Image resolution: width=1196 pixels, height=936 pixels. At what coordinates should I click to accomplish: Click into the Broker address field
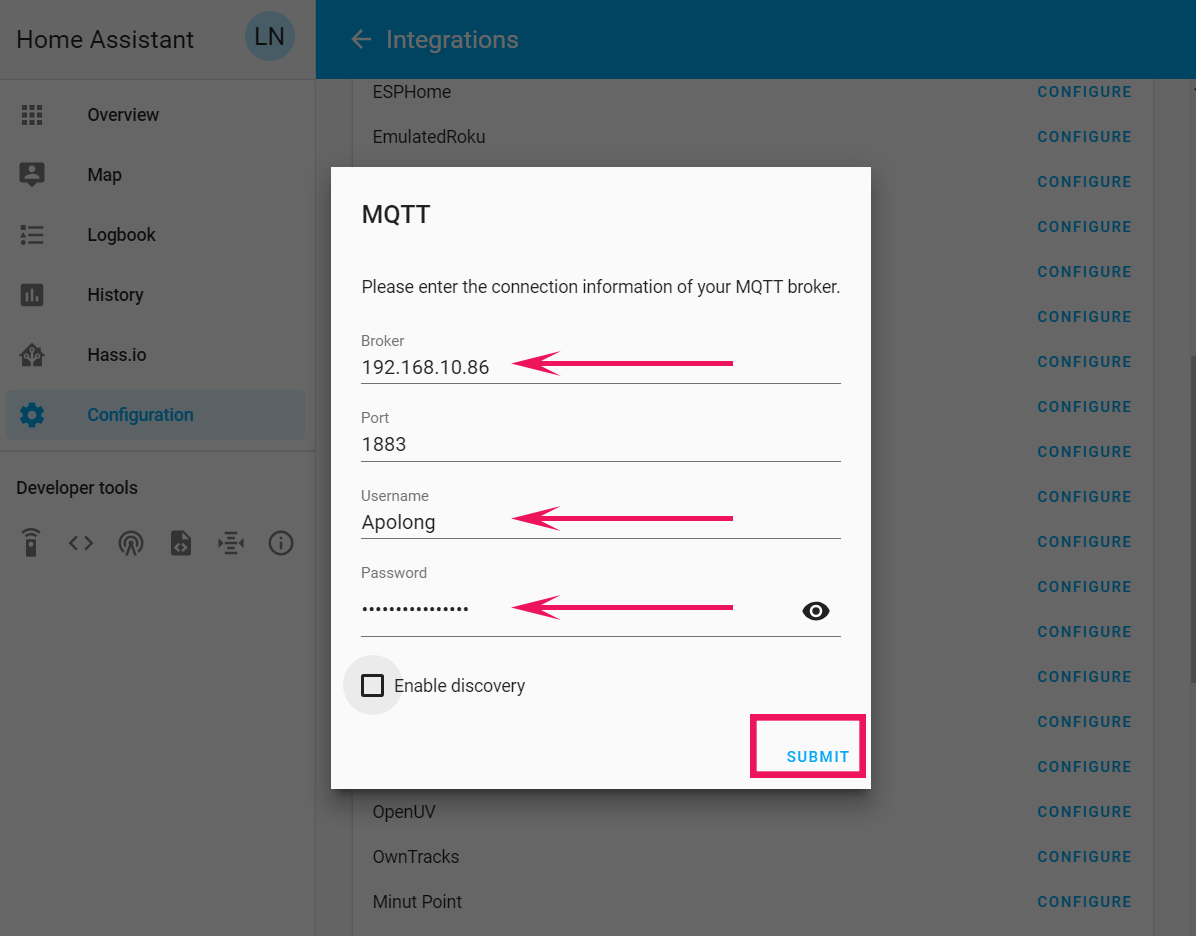pos(600,367)
